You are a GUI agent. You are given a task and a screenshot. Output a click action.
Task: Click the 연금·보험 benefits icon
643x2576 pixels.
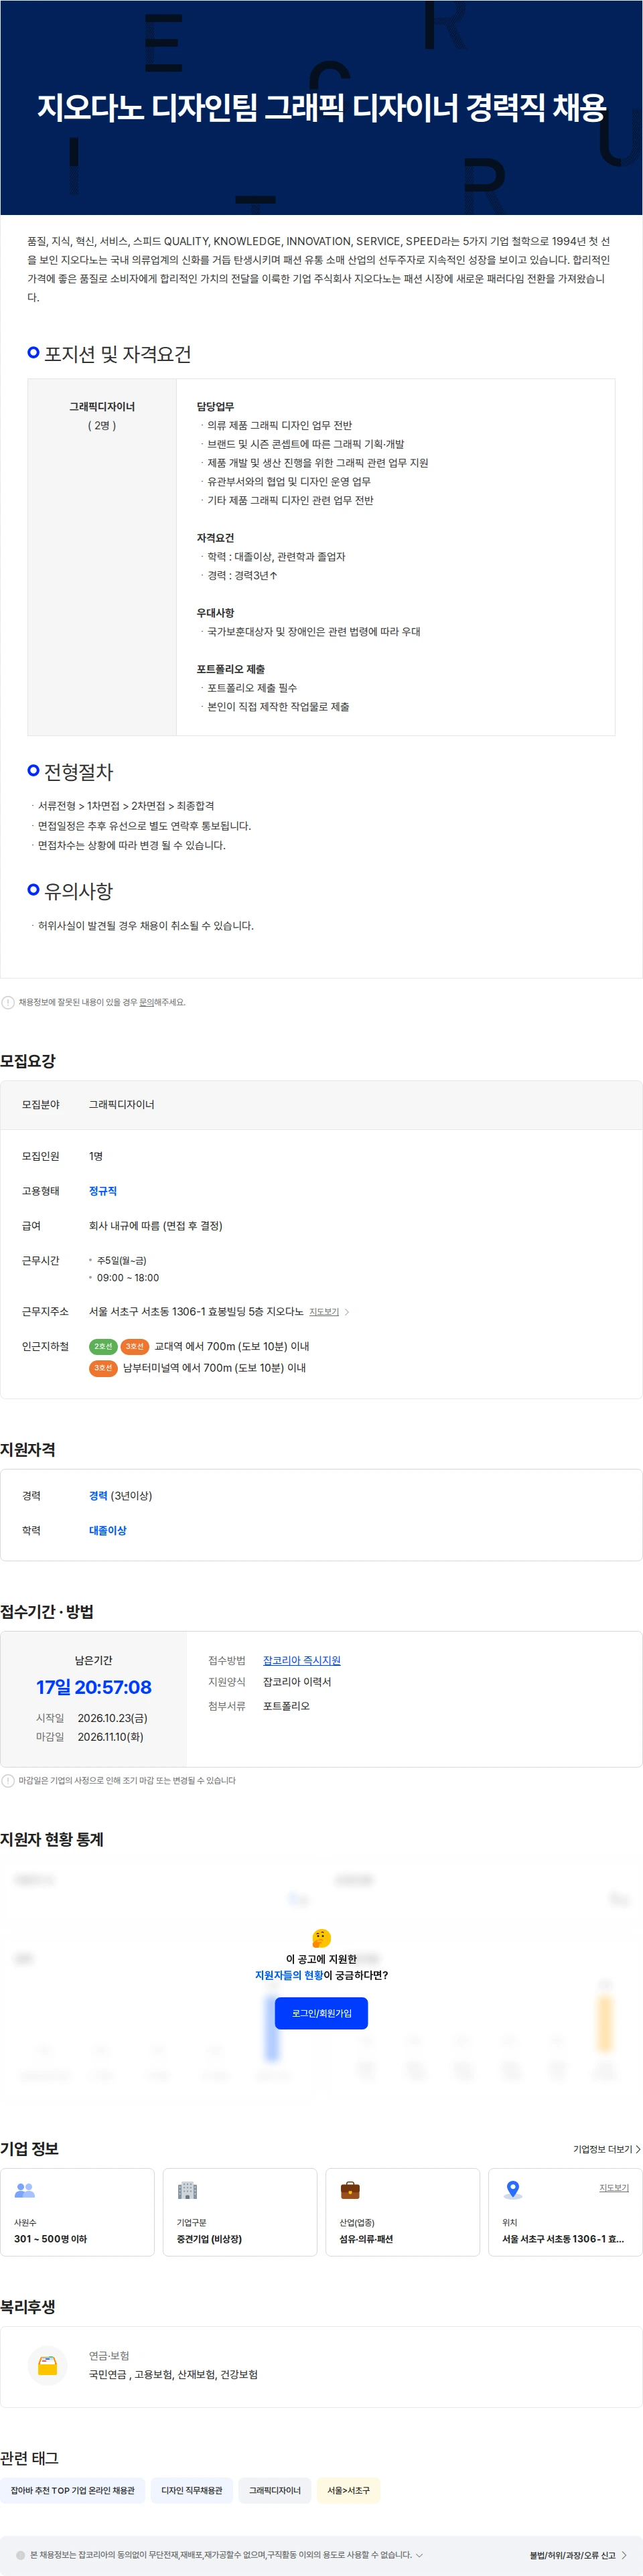48,2365
